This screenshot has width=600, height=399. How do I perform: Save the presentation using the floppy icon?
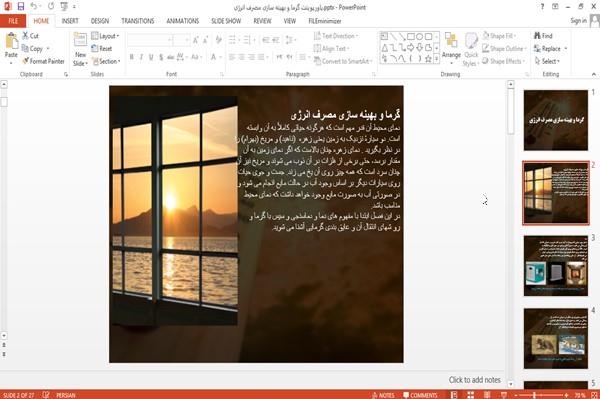point(21,7)
